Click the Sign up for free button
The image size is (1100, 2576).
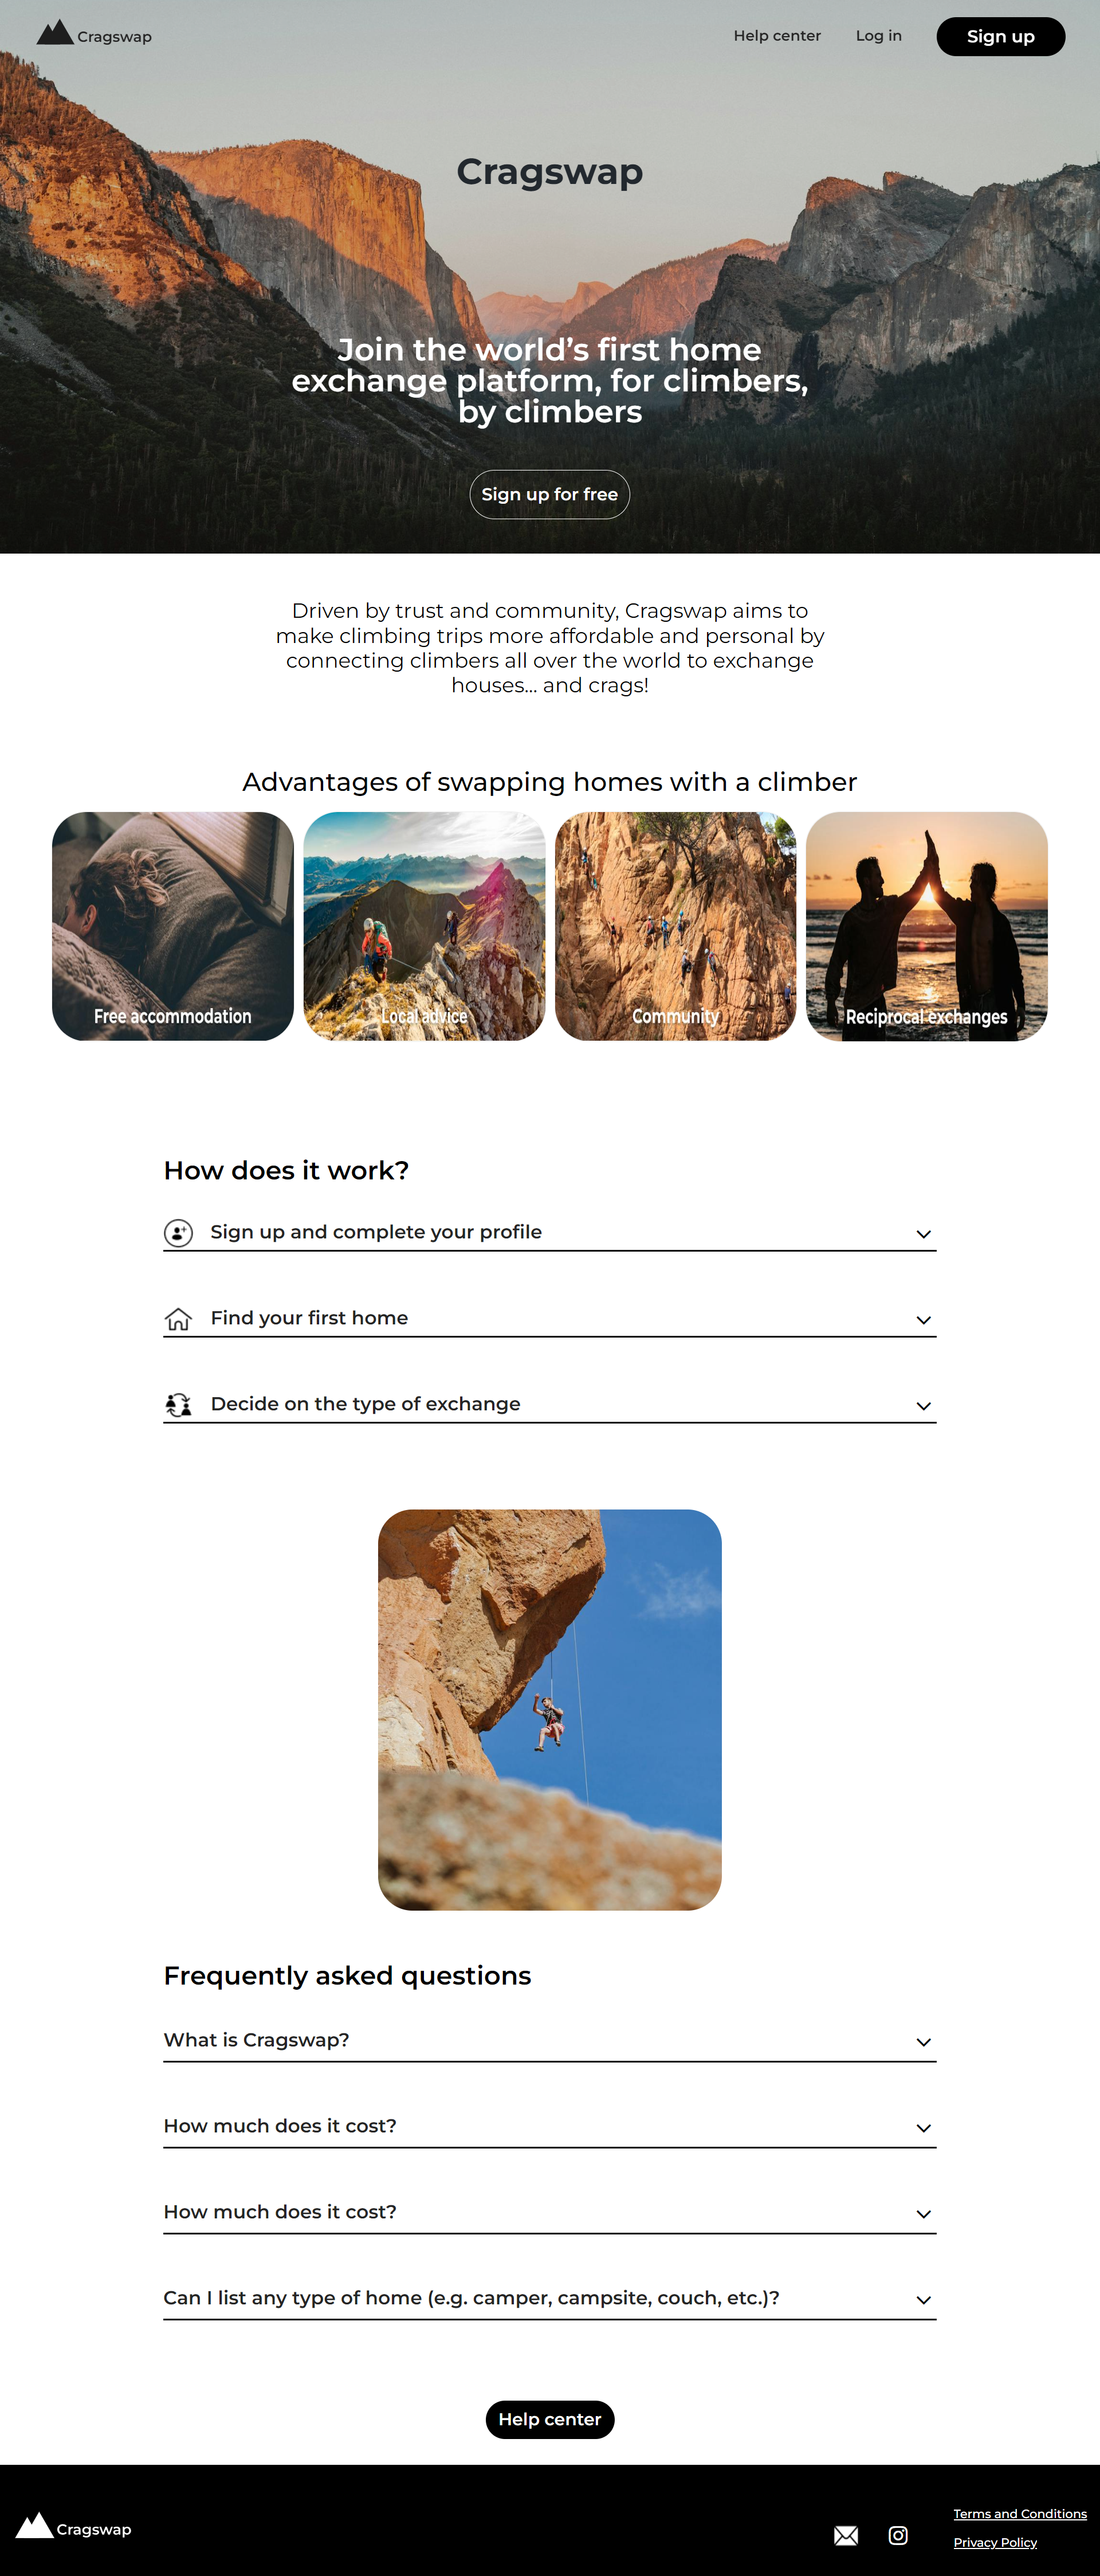[550, 495]
